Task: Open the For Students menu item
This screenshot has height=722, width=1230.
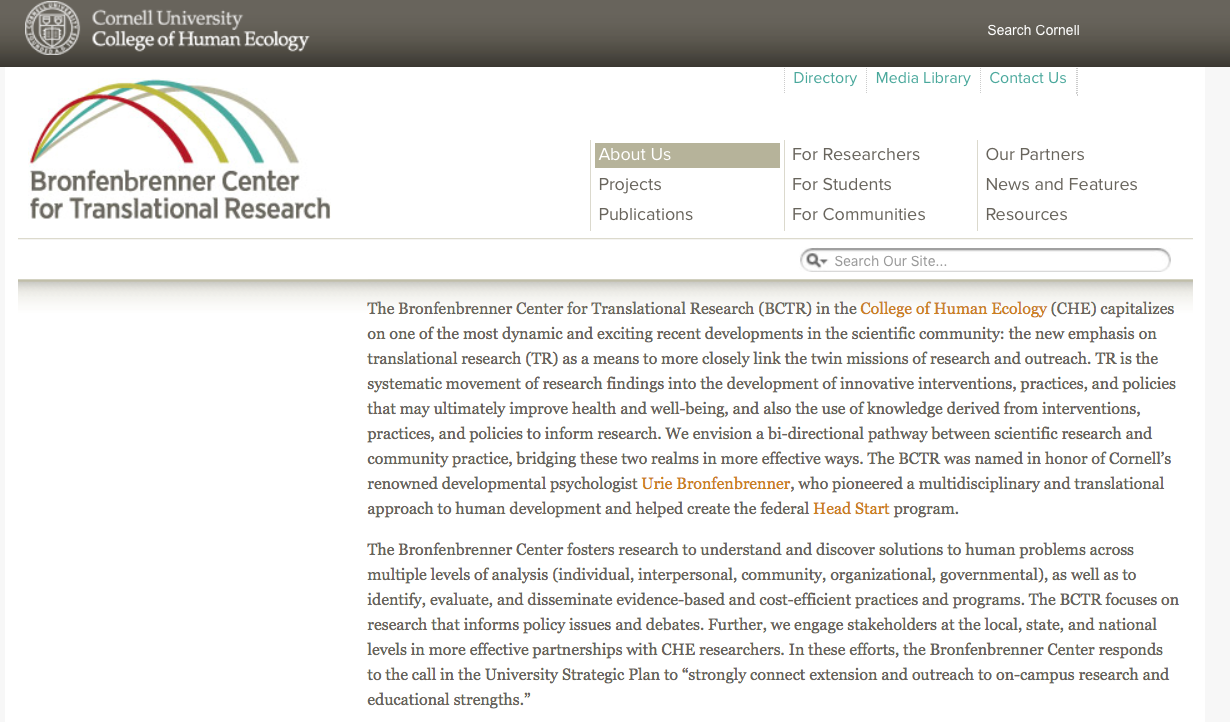Action: pos(841,185)
